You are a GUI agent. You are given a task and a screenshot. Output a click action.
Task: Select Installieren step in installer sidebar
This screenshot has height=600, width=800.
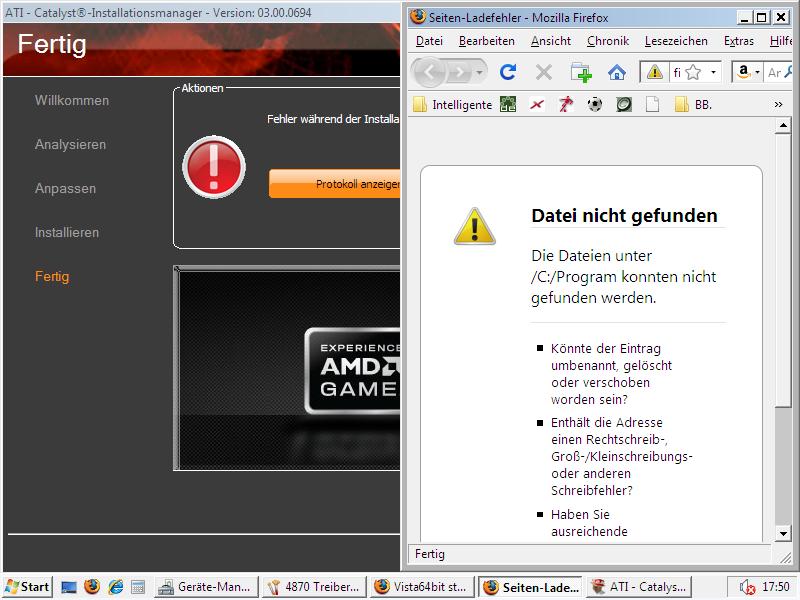67,232
